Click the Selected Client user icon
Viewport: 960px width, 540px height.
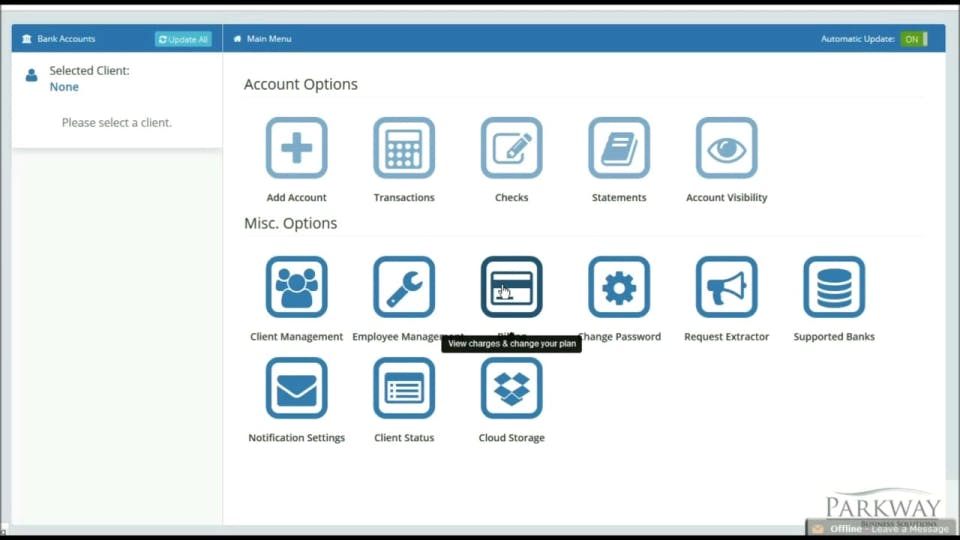pos(31,75)
